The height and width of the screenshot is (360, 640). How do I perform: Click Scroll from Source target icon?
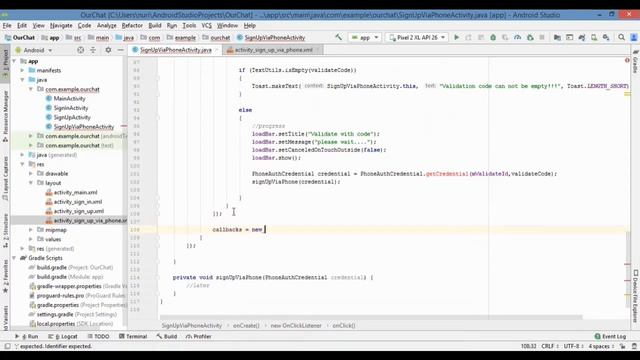[x=80, y=50]
